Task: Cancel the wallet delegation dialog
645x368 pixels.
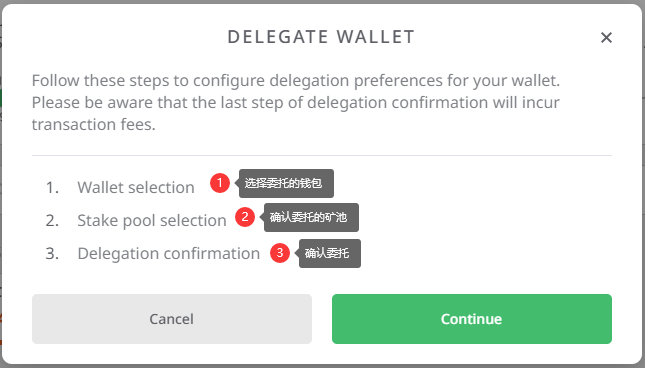Action: pos(172,319)
